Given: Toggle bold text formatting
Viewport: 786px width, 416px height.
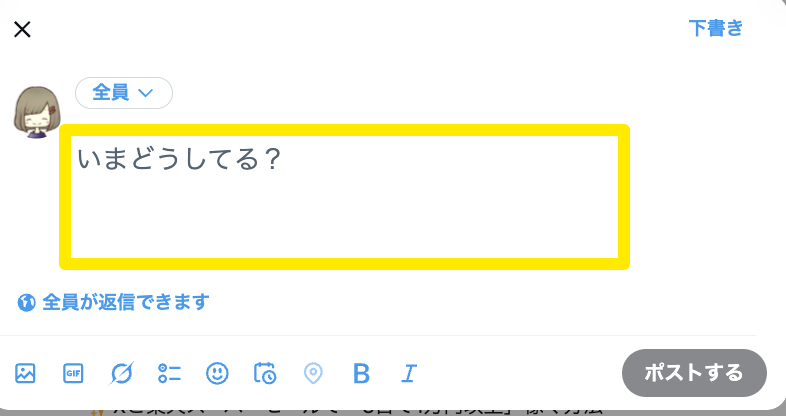Looking at the screenshot, I should coord(362,373).
